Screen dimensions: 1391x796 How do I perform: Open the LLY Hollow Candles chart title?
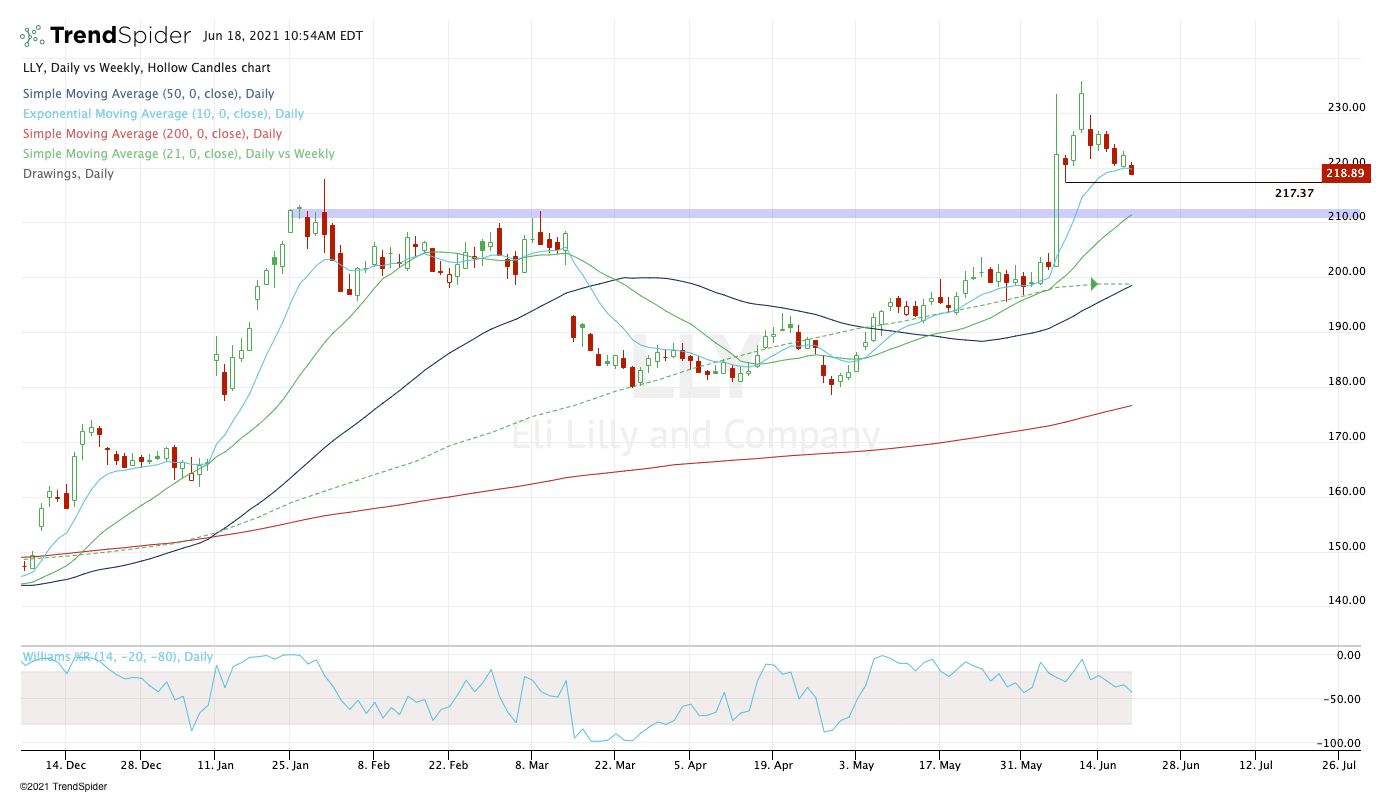coord(146,68)
